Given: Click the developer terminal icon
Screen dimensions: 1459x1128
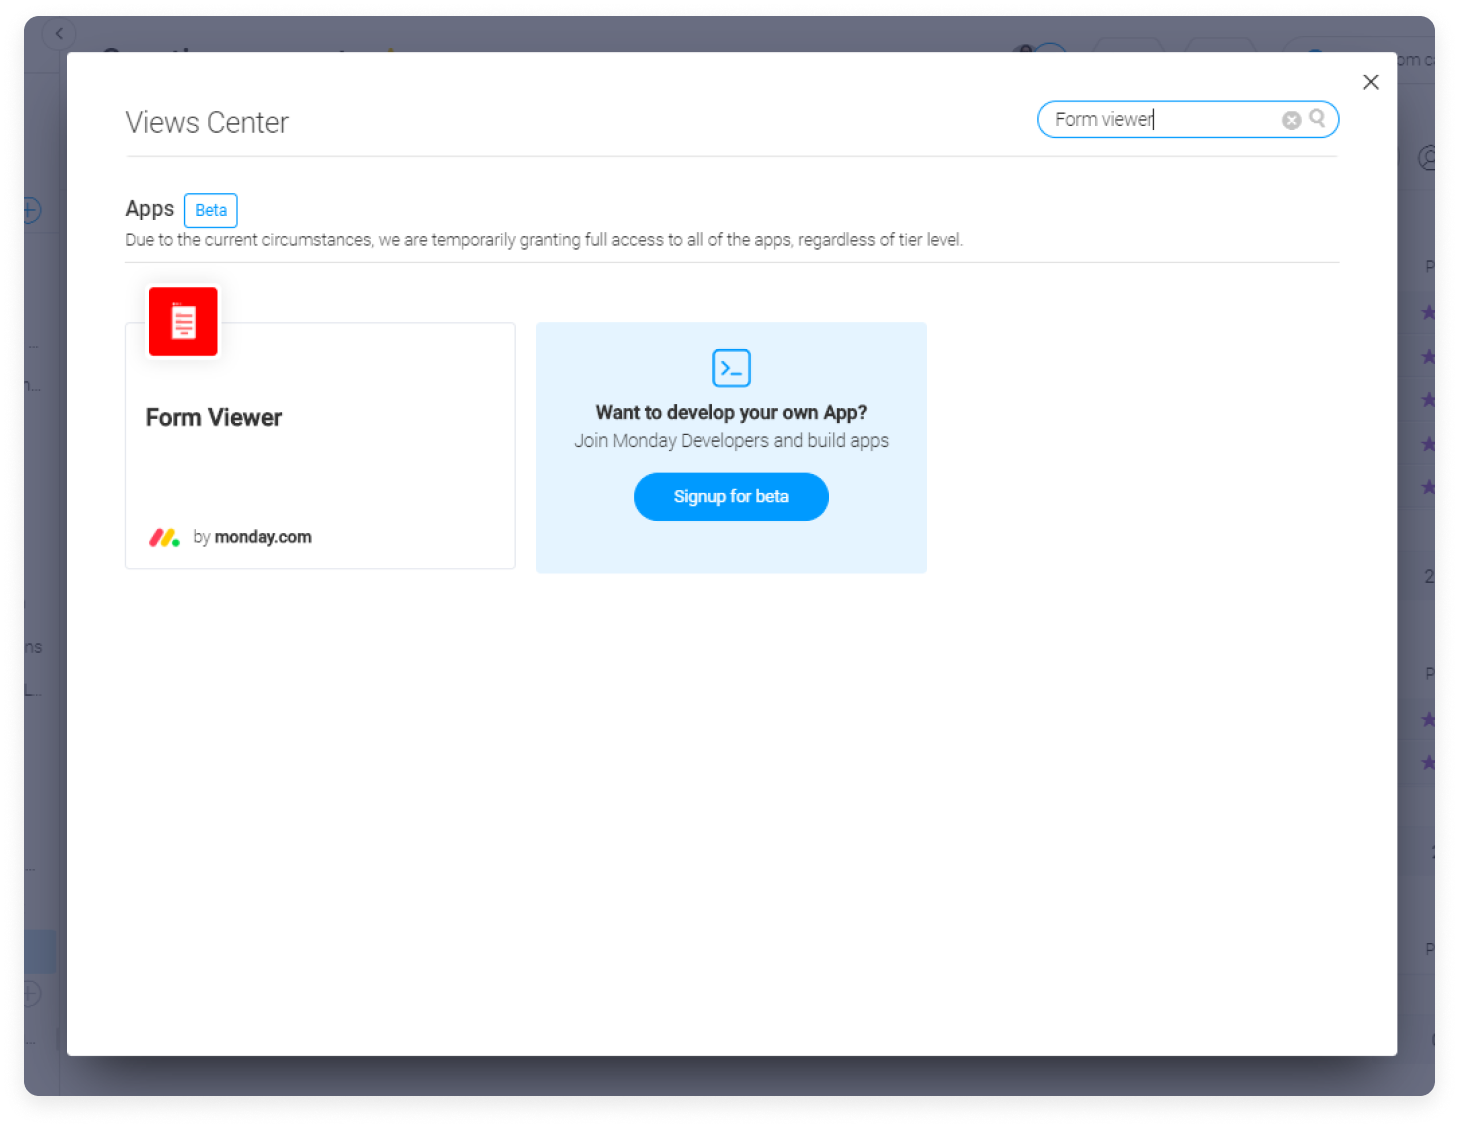Looking at the screenshot, I should coord(731,368).
